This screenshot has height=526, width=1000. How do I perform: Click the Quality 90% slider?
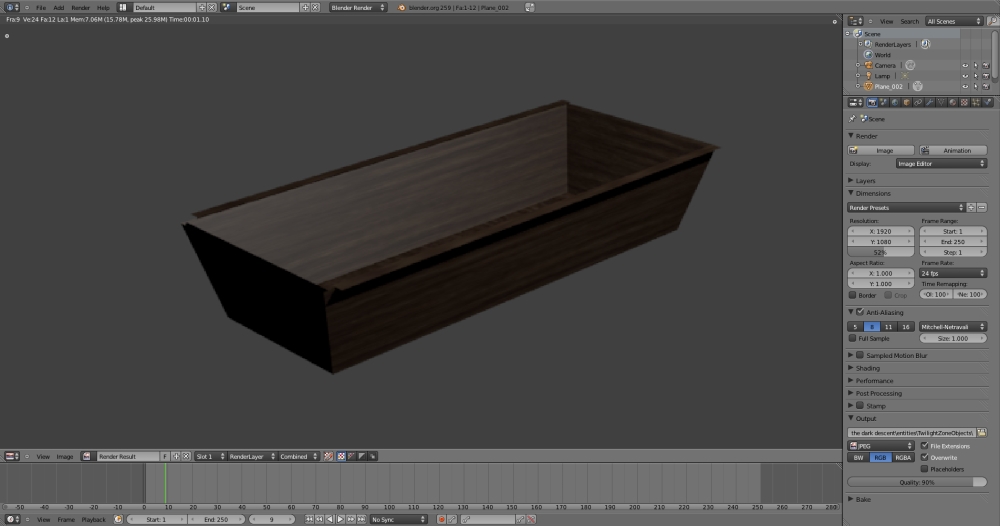click(x=916, y=482)
